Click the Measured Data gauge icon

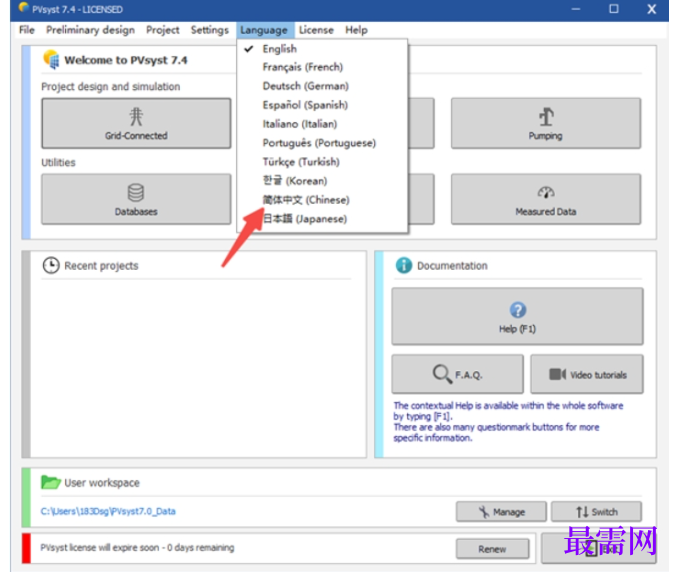[x=546, y=193]
